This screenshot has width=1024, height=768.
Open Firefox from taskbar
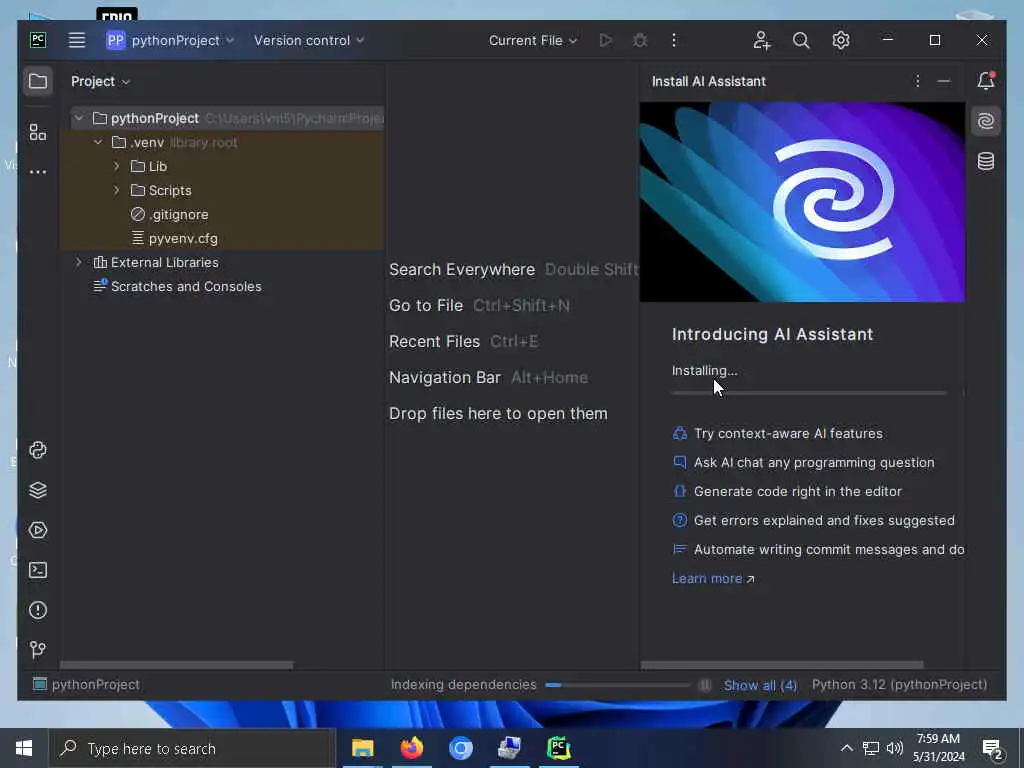pos(411,748)
